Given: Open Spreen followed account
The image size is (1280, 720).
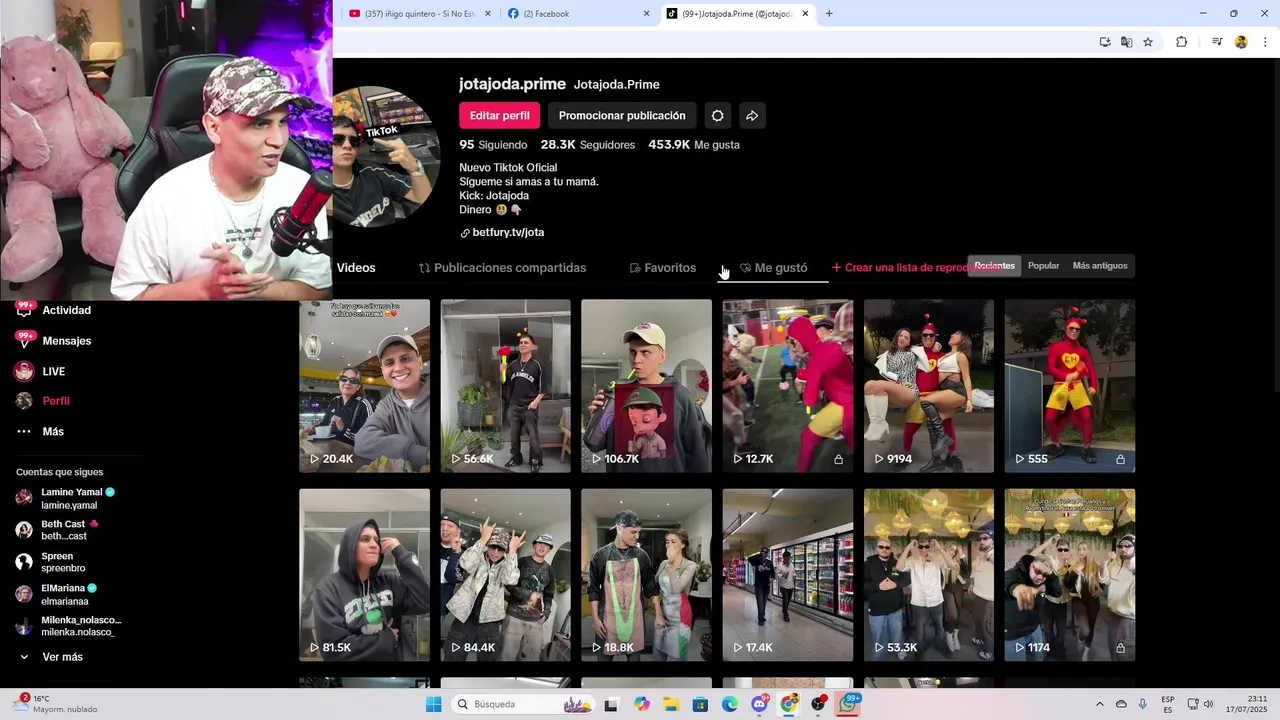Looking at the screenshot, I should coord(52,562).
